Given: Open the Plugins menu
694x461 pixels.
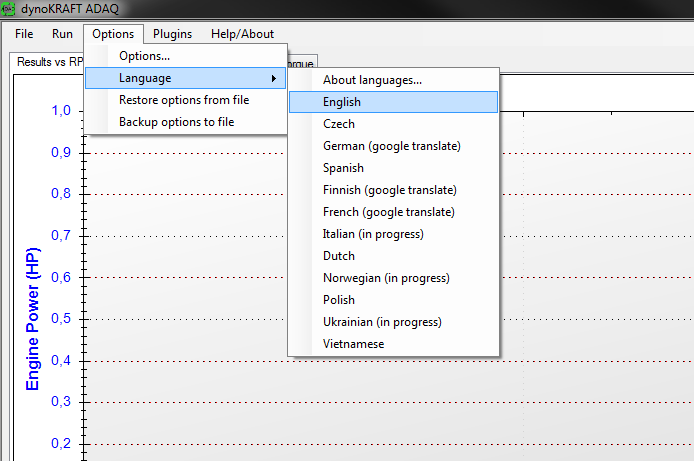Looking at the screenshot, I should tap(172, 34).
